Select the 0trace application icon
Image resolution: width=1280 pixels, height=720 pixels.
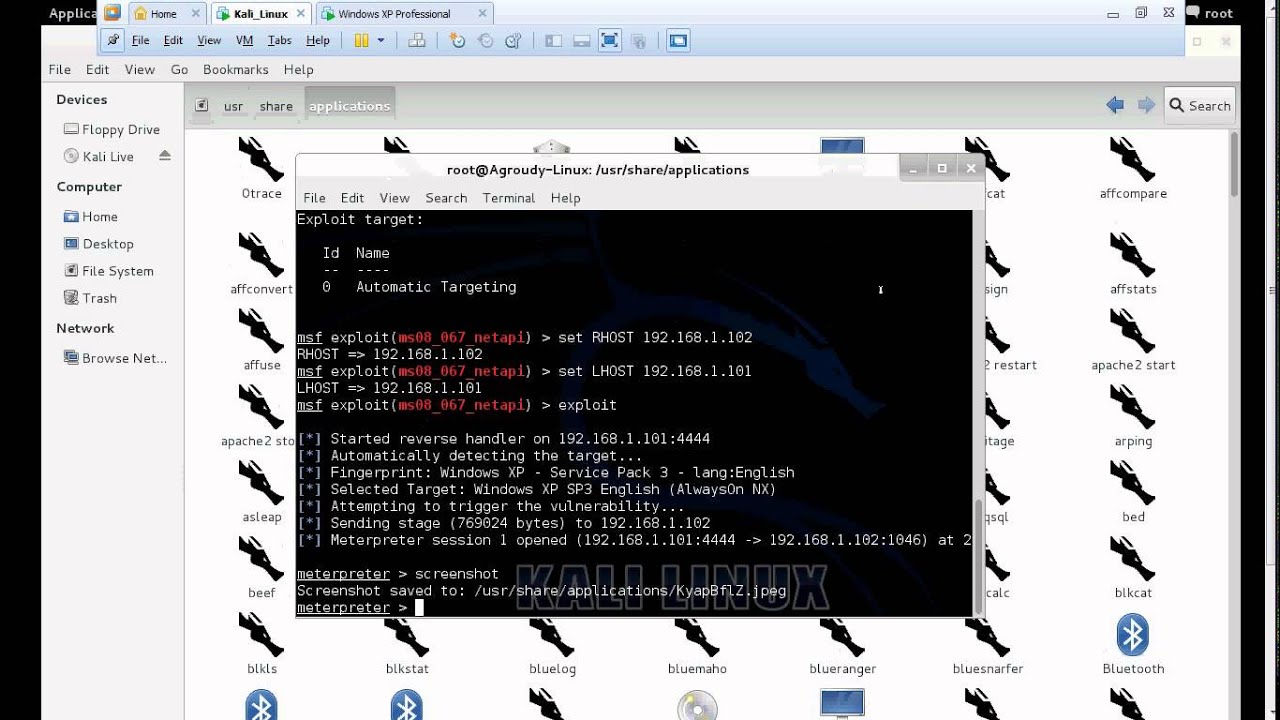coord(262,160)
